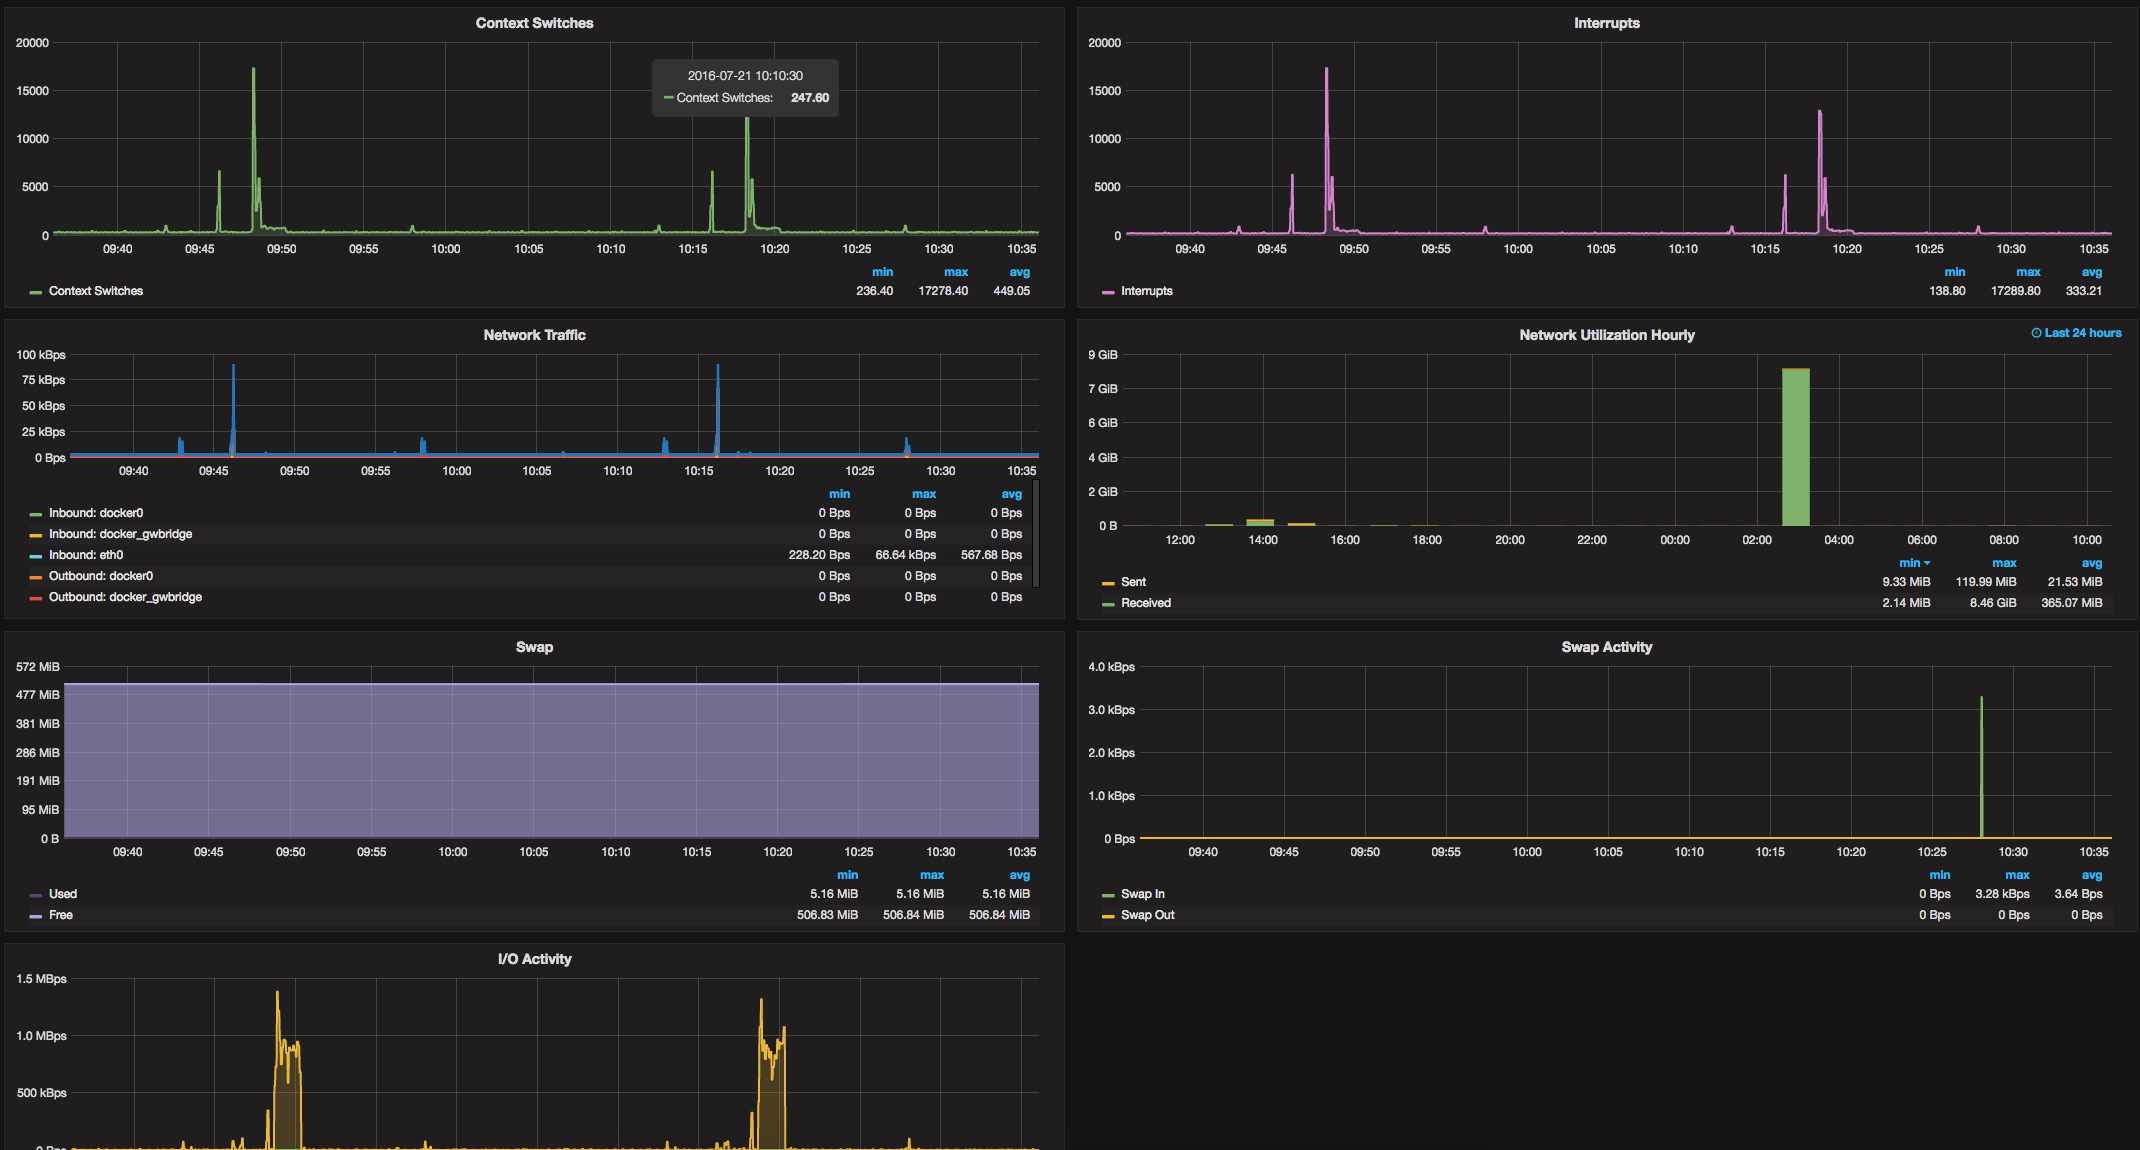Click the red color line for Outbound: docker_gwbridge
The width and height of the screenshot is (2140, 1150).
click(36, 598)
